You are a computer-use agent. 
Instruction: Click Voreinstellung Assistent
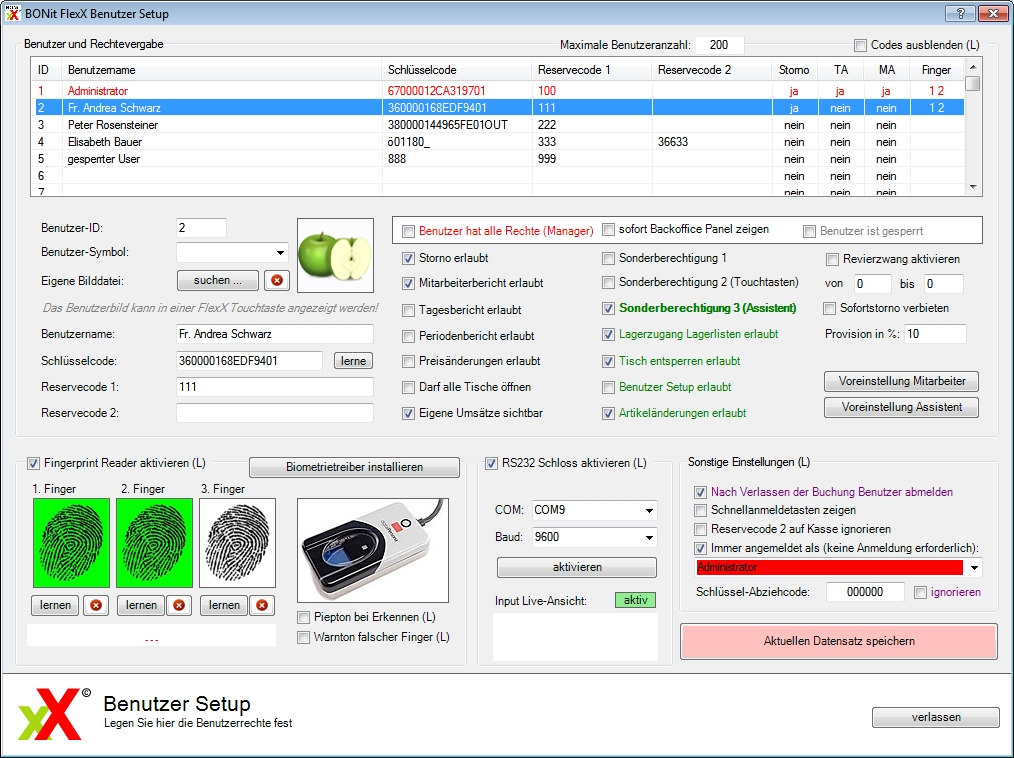point(901,407)
